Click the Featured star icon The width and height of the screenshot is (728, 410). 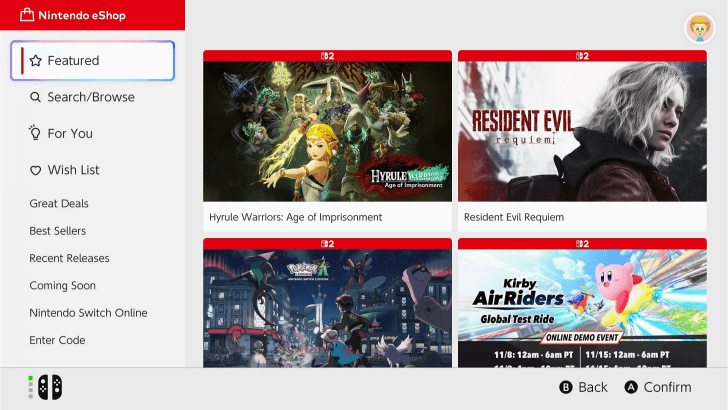coord(35,60)
